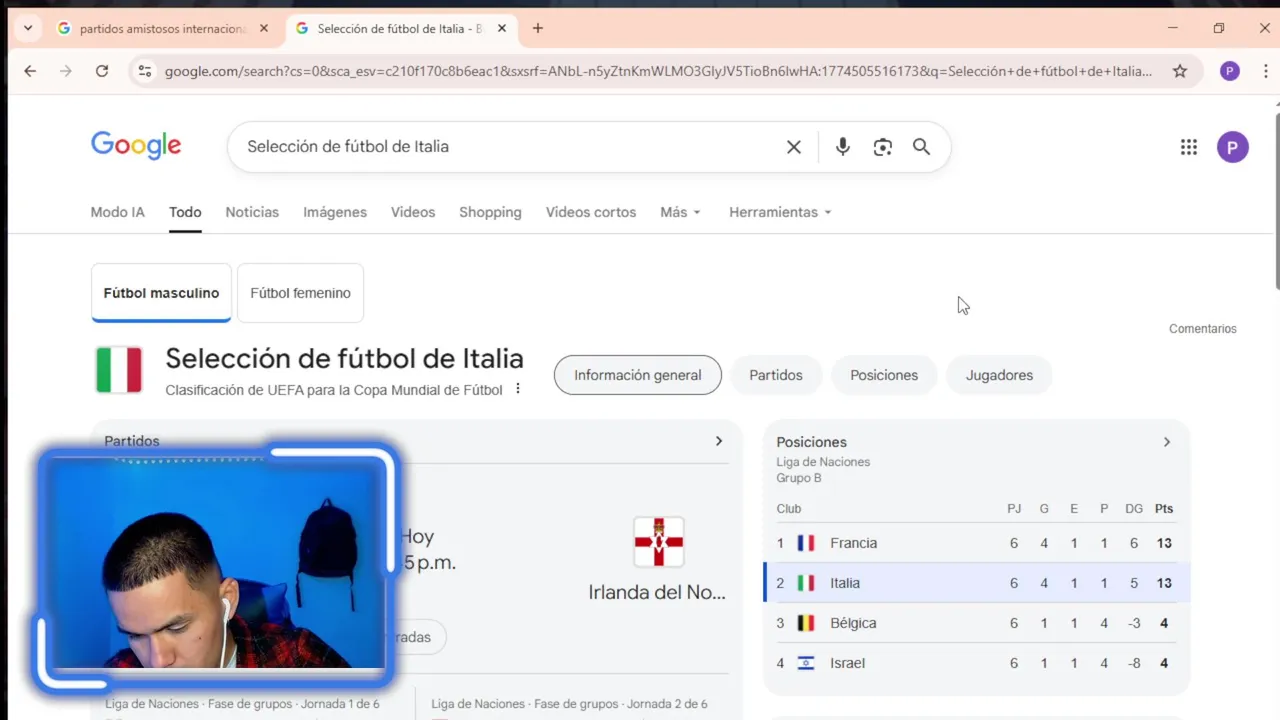Viewport: 1280px width, 720px height.
Task: Open Noticias results tab
Action: [252, 212]
